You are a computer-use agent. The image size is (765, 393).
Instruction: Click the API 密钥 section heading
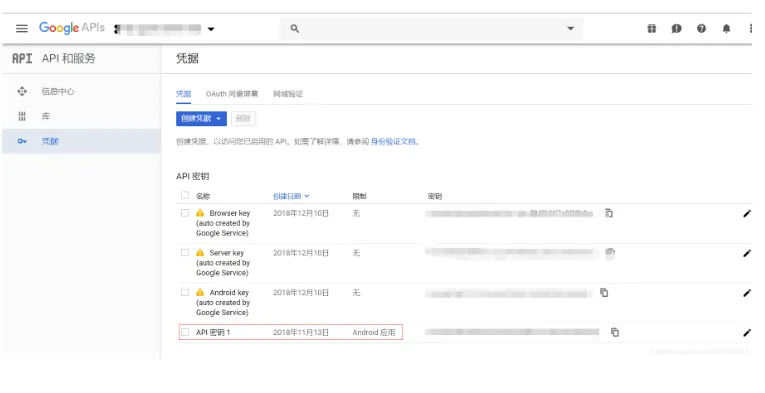[193, 176]
